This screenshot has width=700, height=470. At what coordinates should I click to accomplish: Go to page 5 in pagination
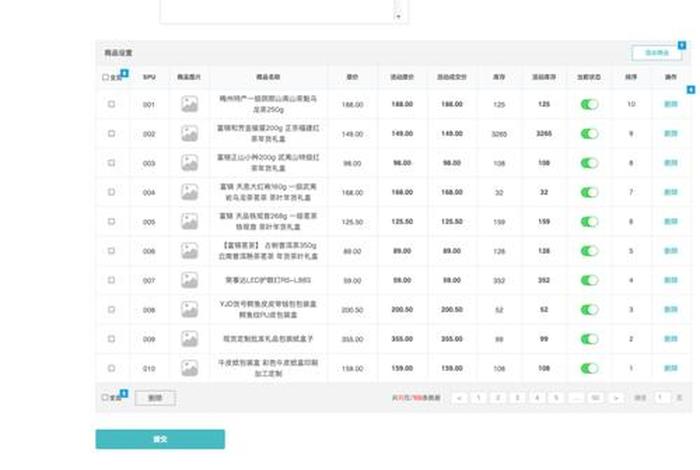(x=556, y=398)
